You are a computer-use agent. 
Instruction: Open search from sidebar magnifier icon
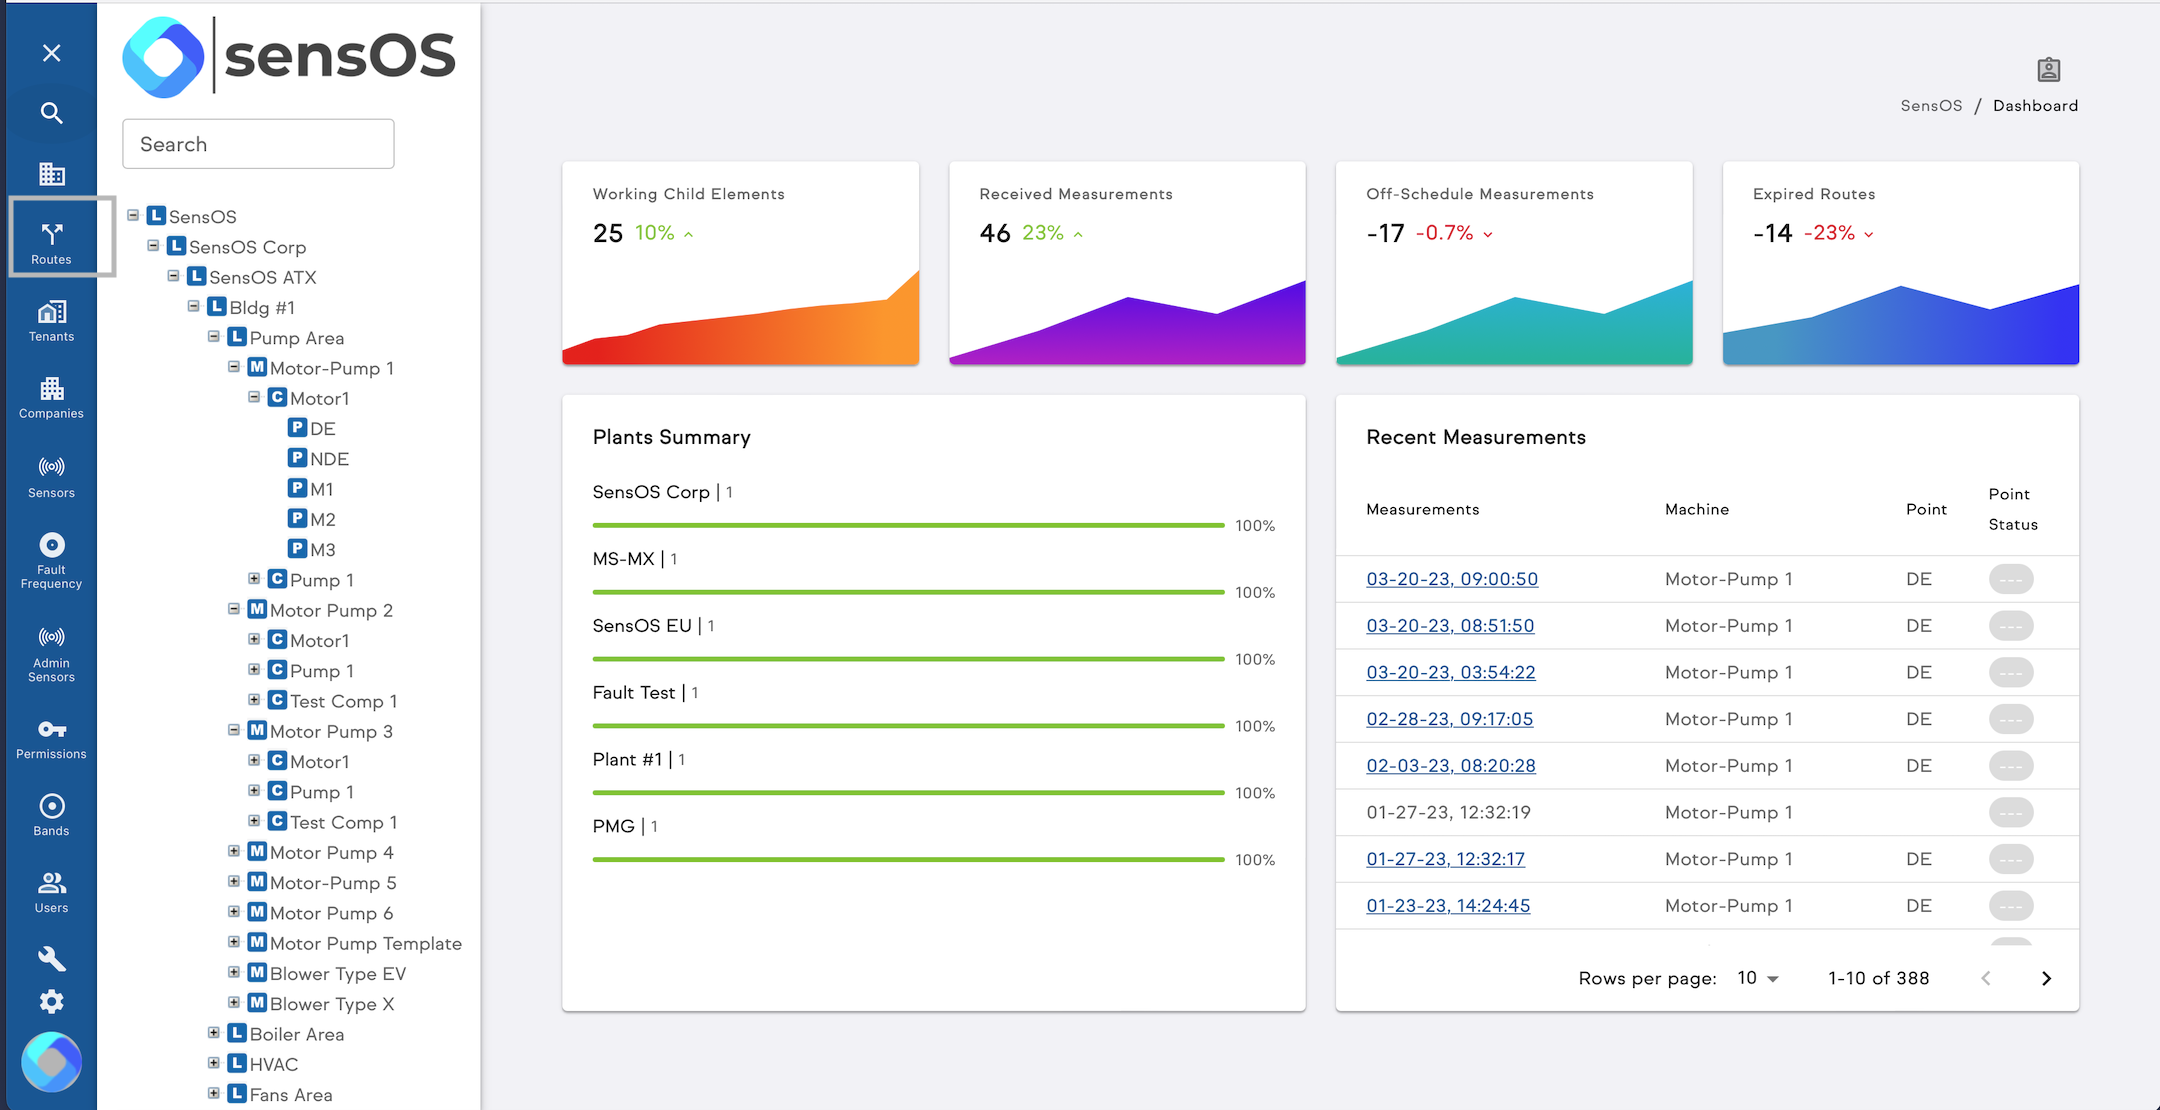click(x=52, y=113)
